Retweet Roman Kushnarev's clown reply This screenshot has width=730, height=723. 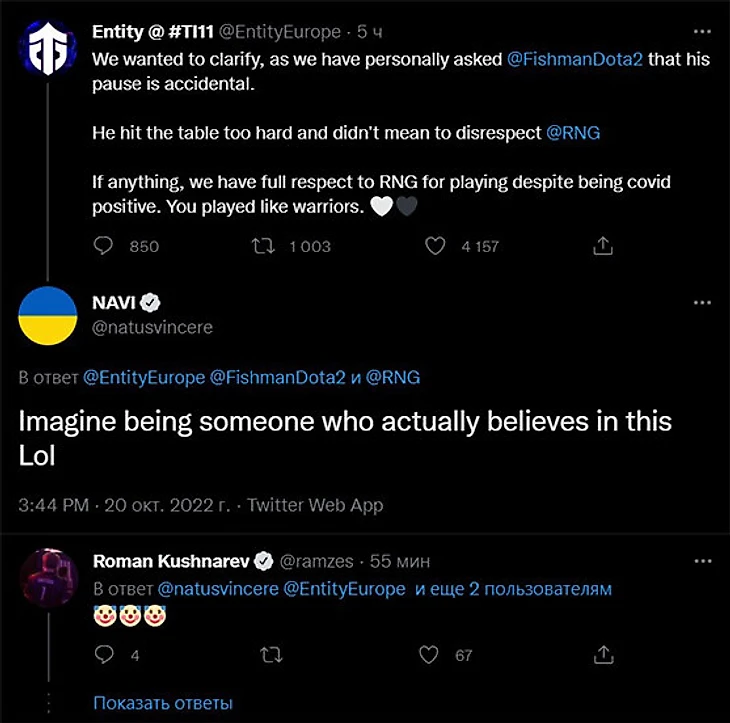(x=269, y=655)
